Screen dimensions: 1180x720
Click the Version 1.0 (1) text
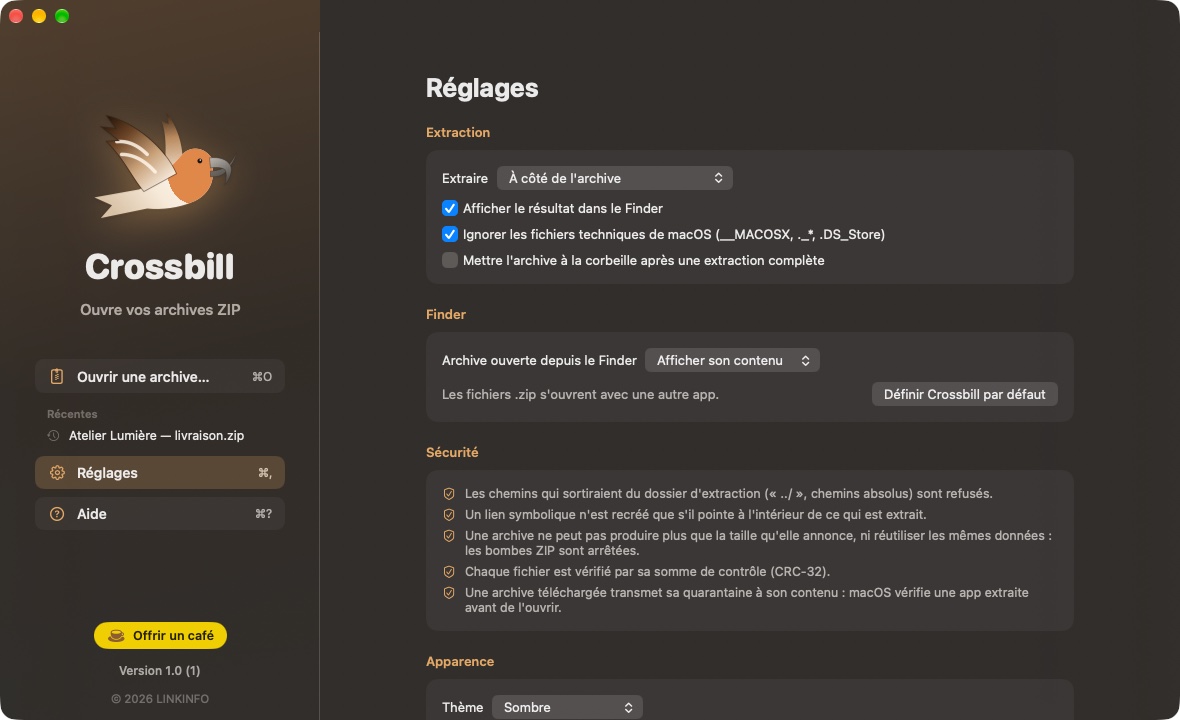(x=160, y=670)
